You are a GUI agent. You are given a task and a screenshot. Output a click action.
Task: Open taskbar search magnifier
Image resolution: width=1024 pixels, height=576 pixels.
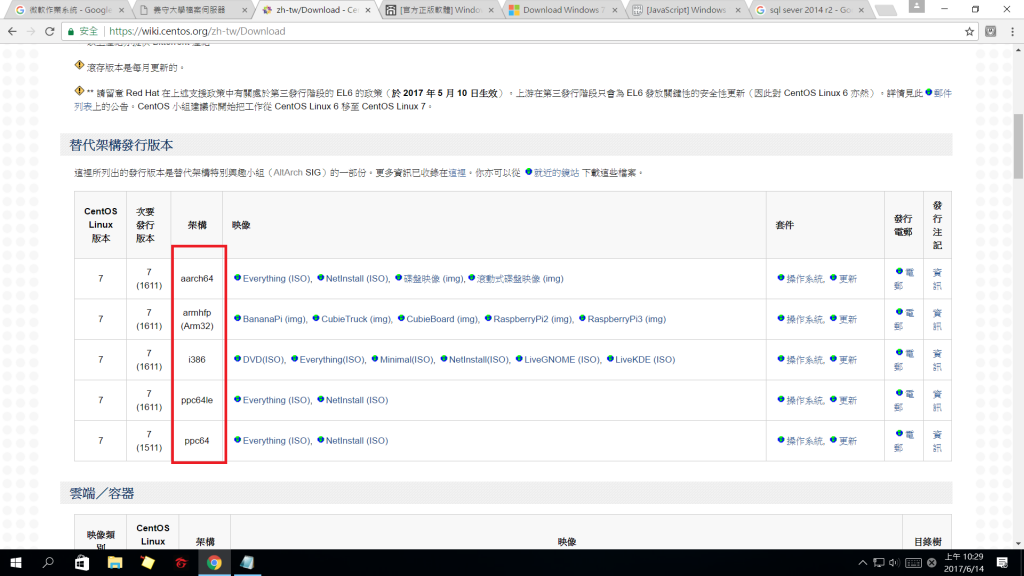pos(48,562)
